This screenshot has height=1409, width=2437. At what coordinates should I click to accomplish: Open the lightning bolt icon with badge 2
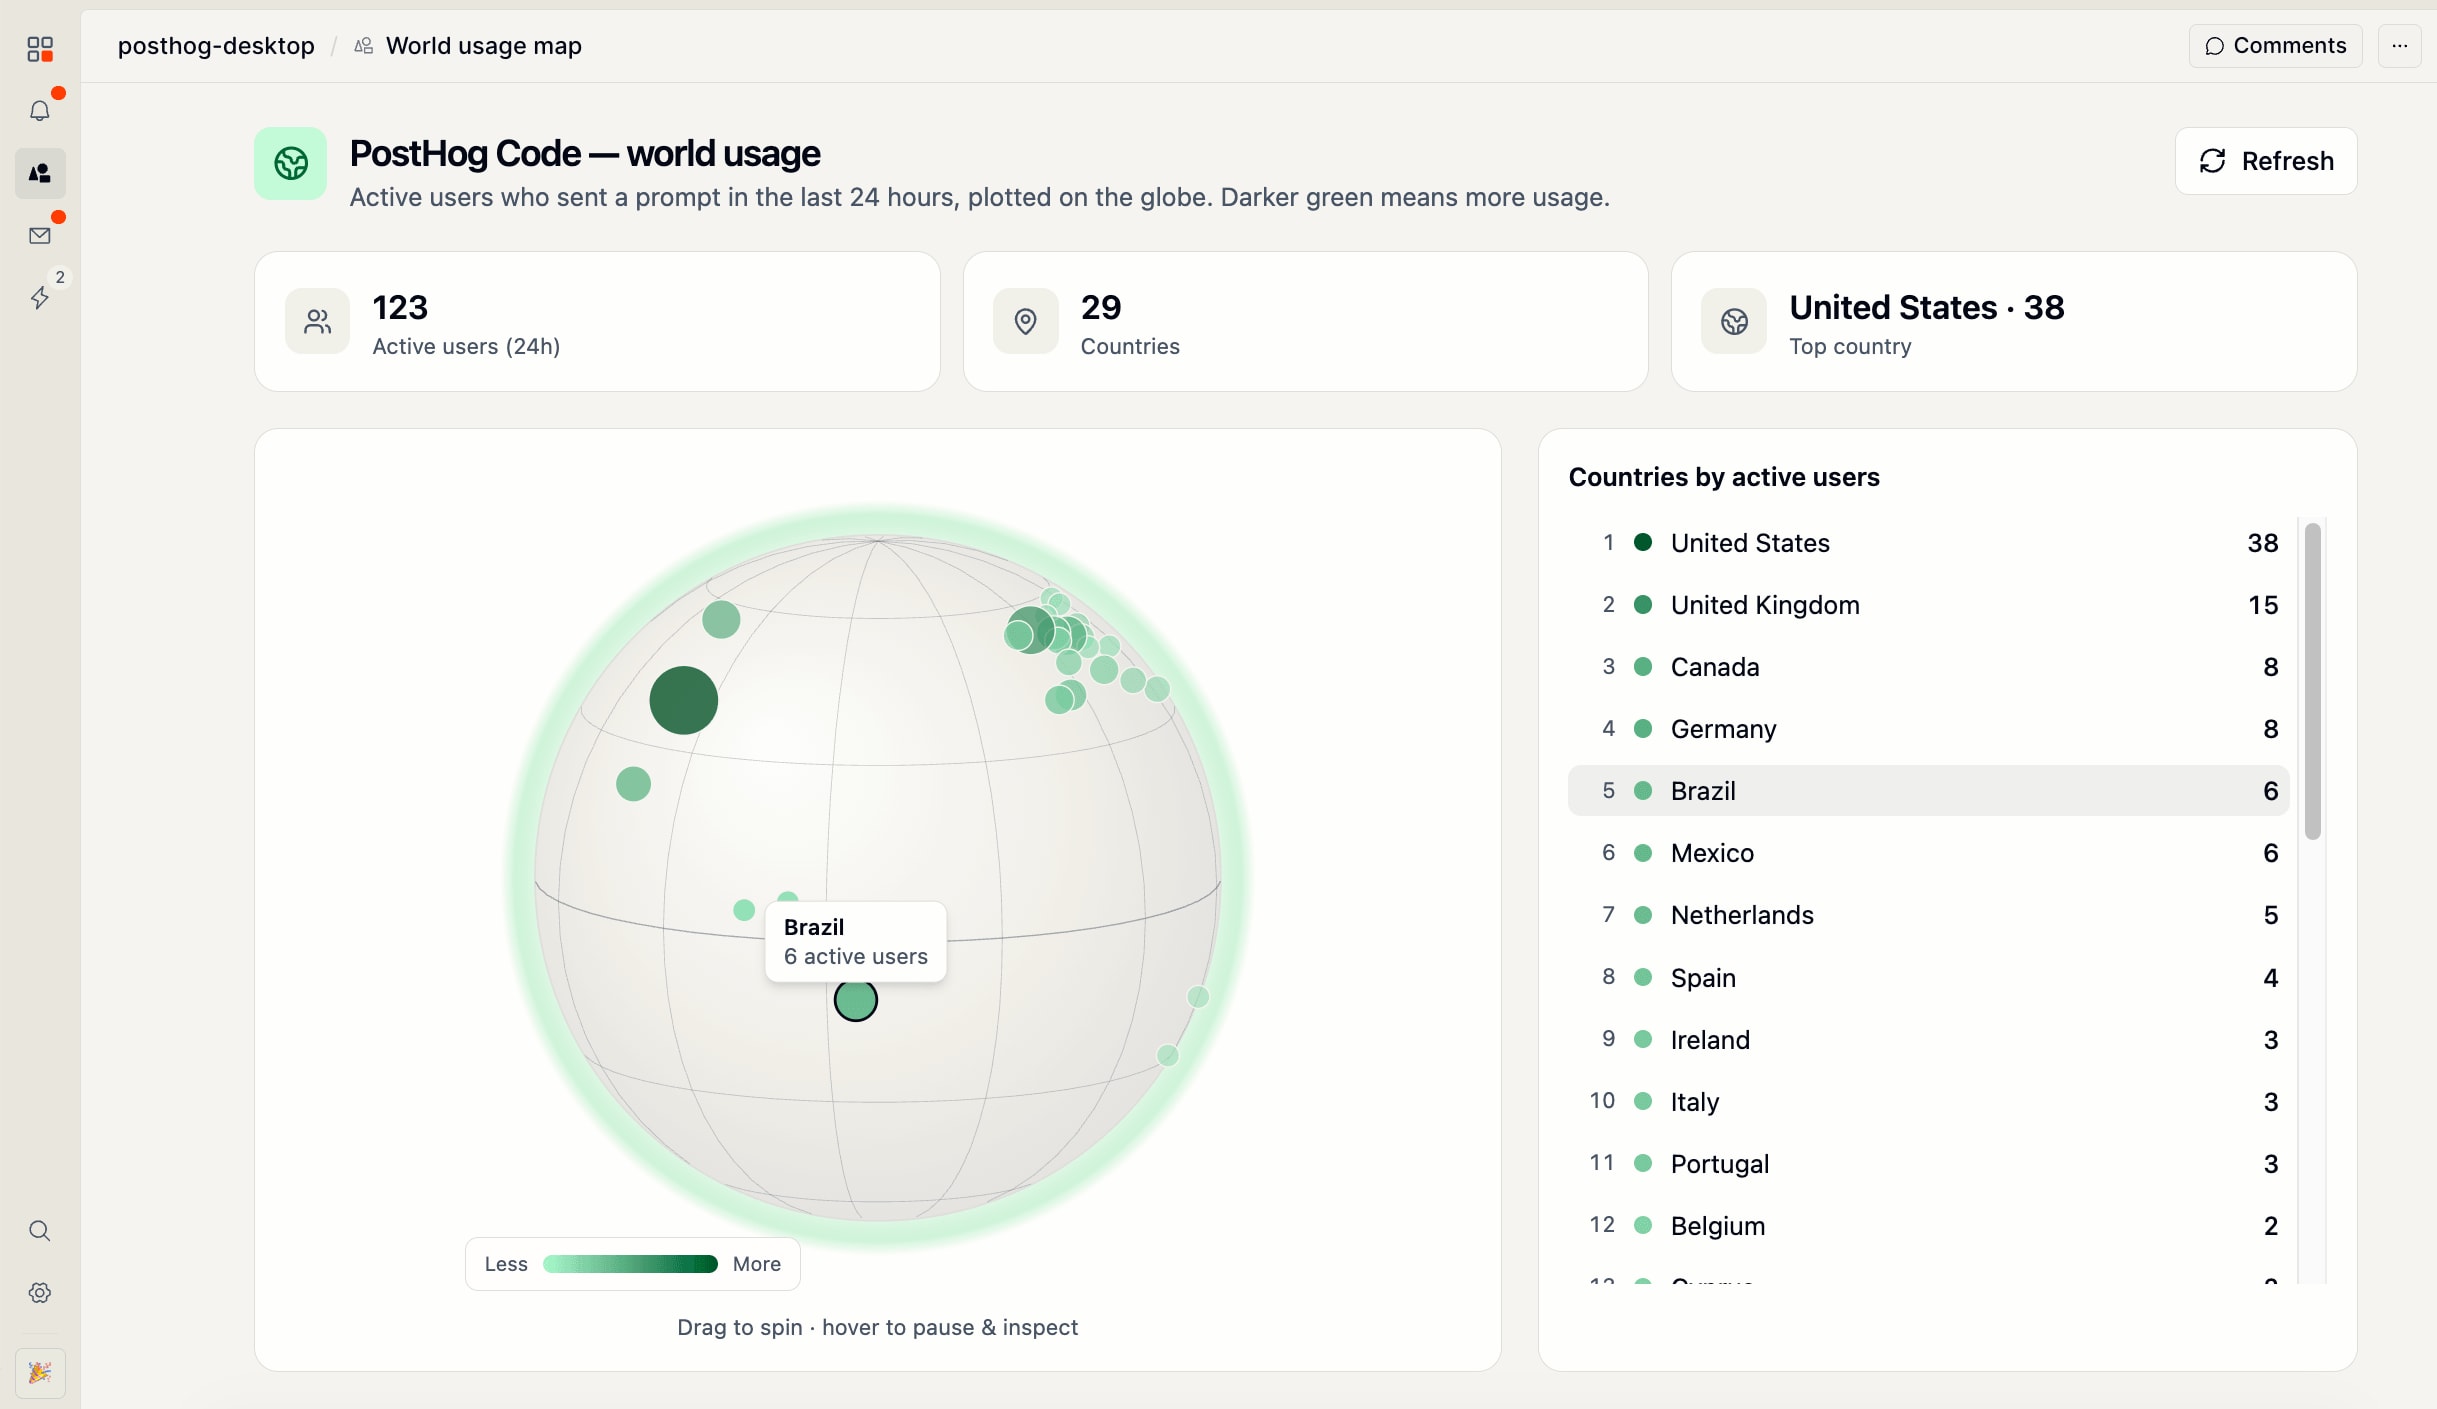click(40, 297)
